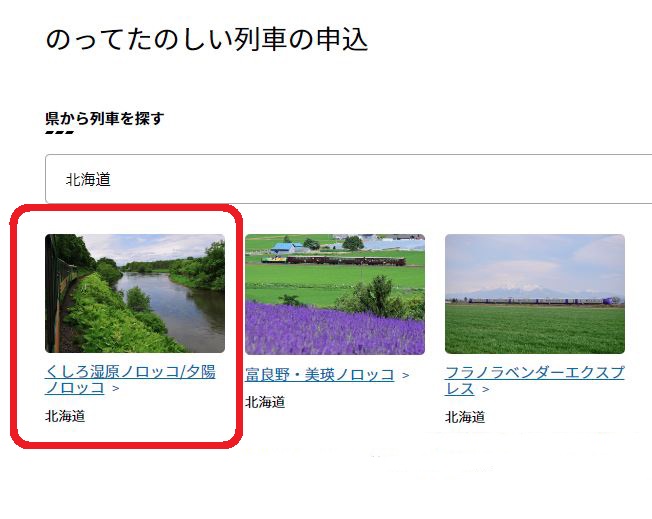Click the chevron beside 富良野・美瑛ノロッコ
The height and width of the screenshot is (519, 652).
point(405,376)
